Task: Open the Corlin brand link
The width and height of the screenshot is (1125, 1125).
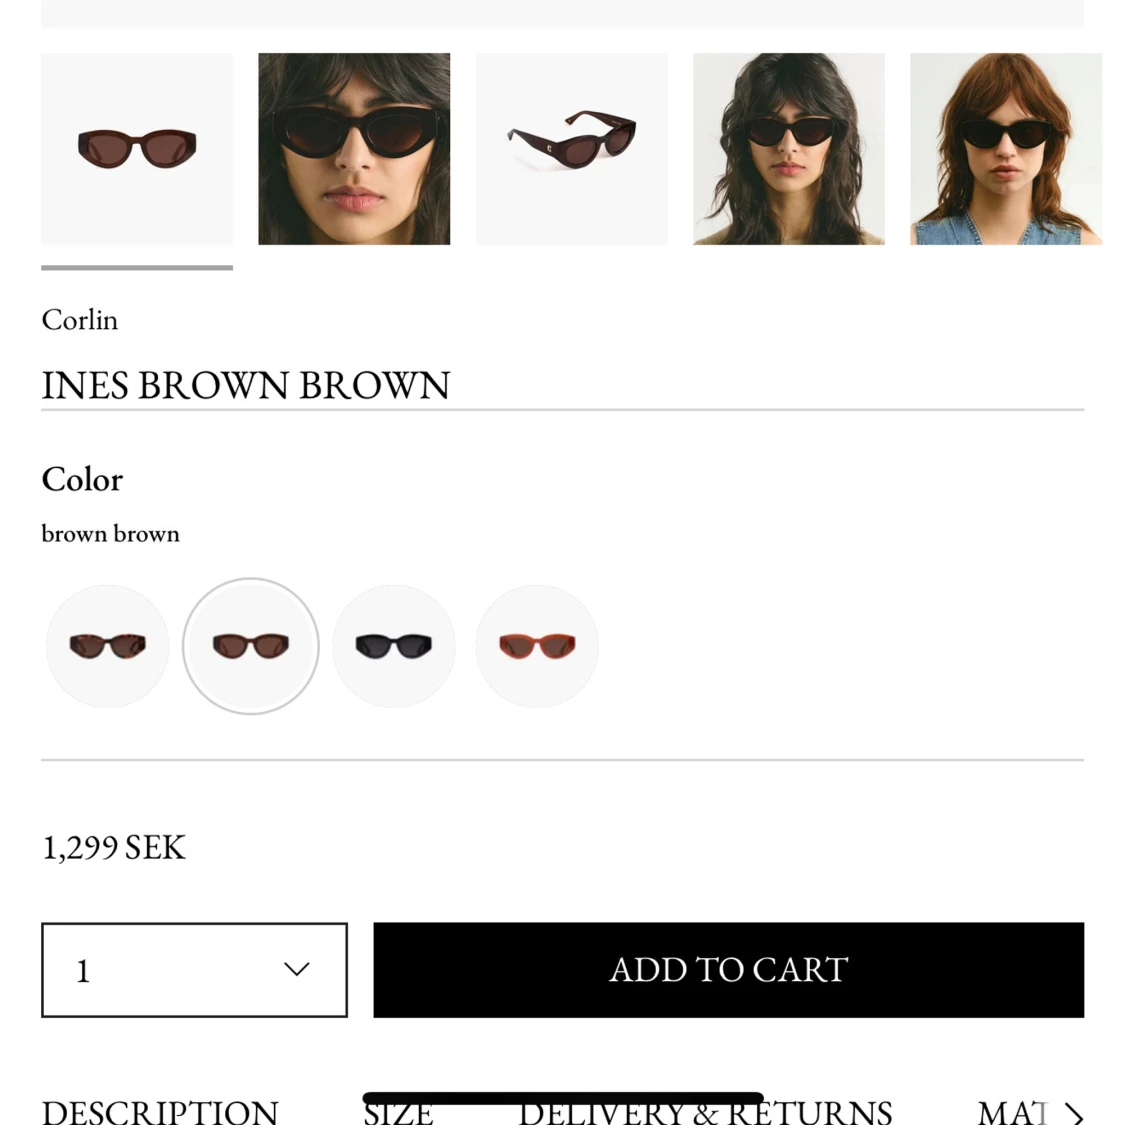Action: [80, 320]
